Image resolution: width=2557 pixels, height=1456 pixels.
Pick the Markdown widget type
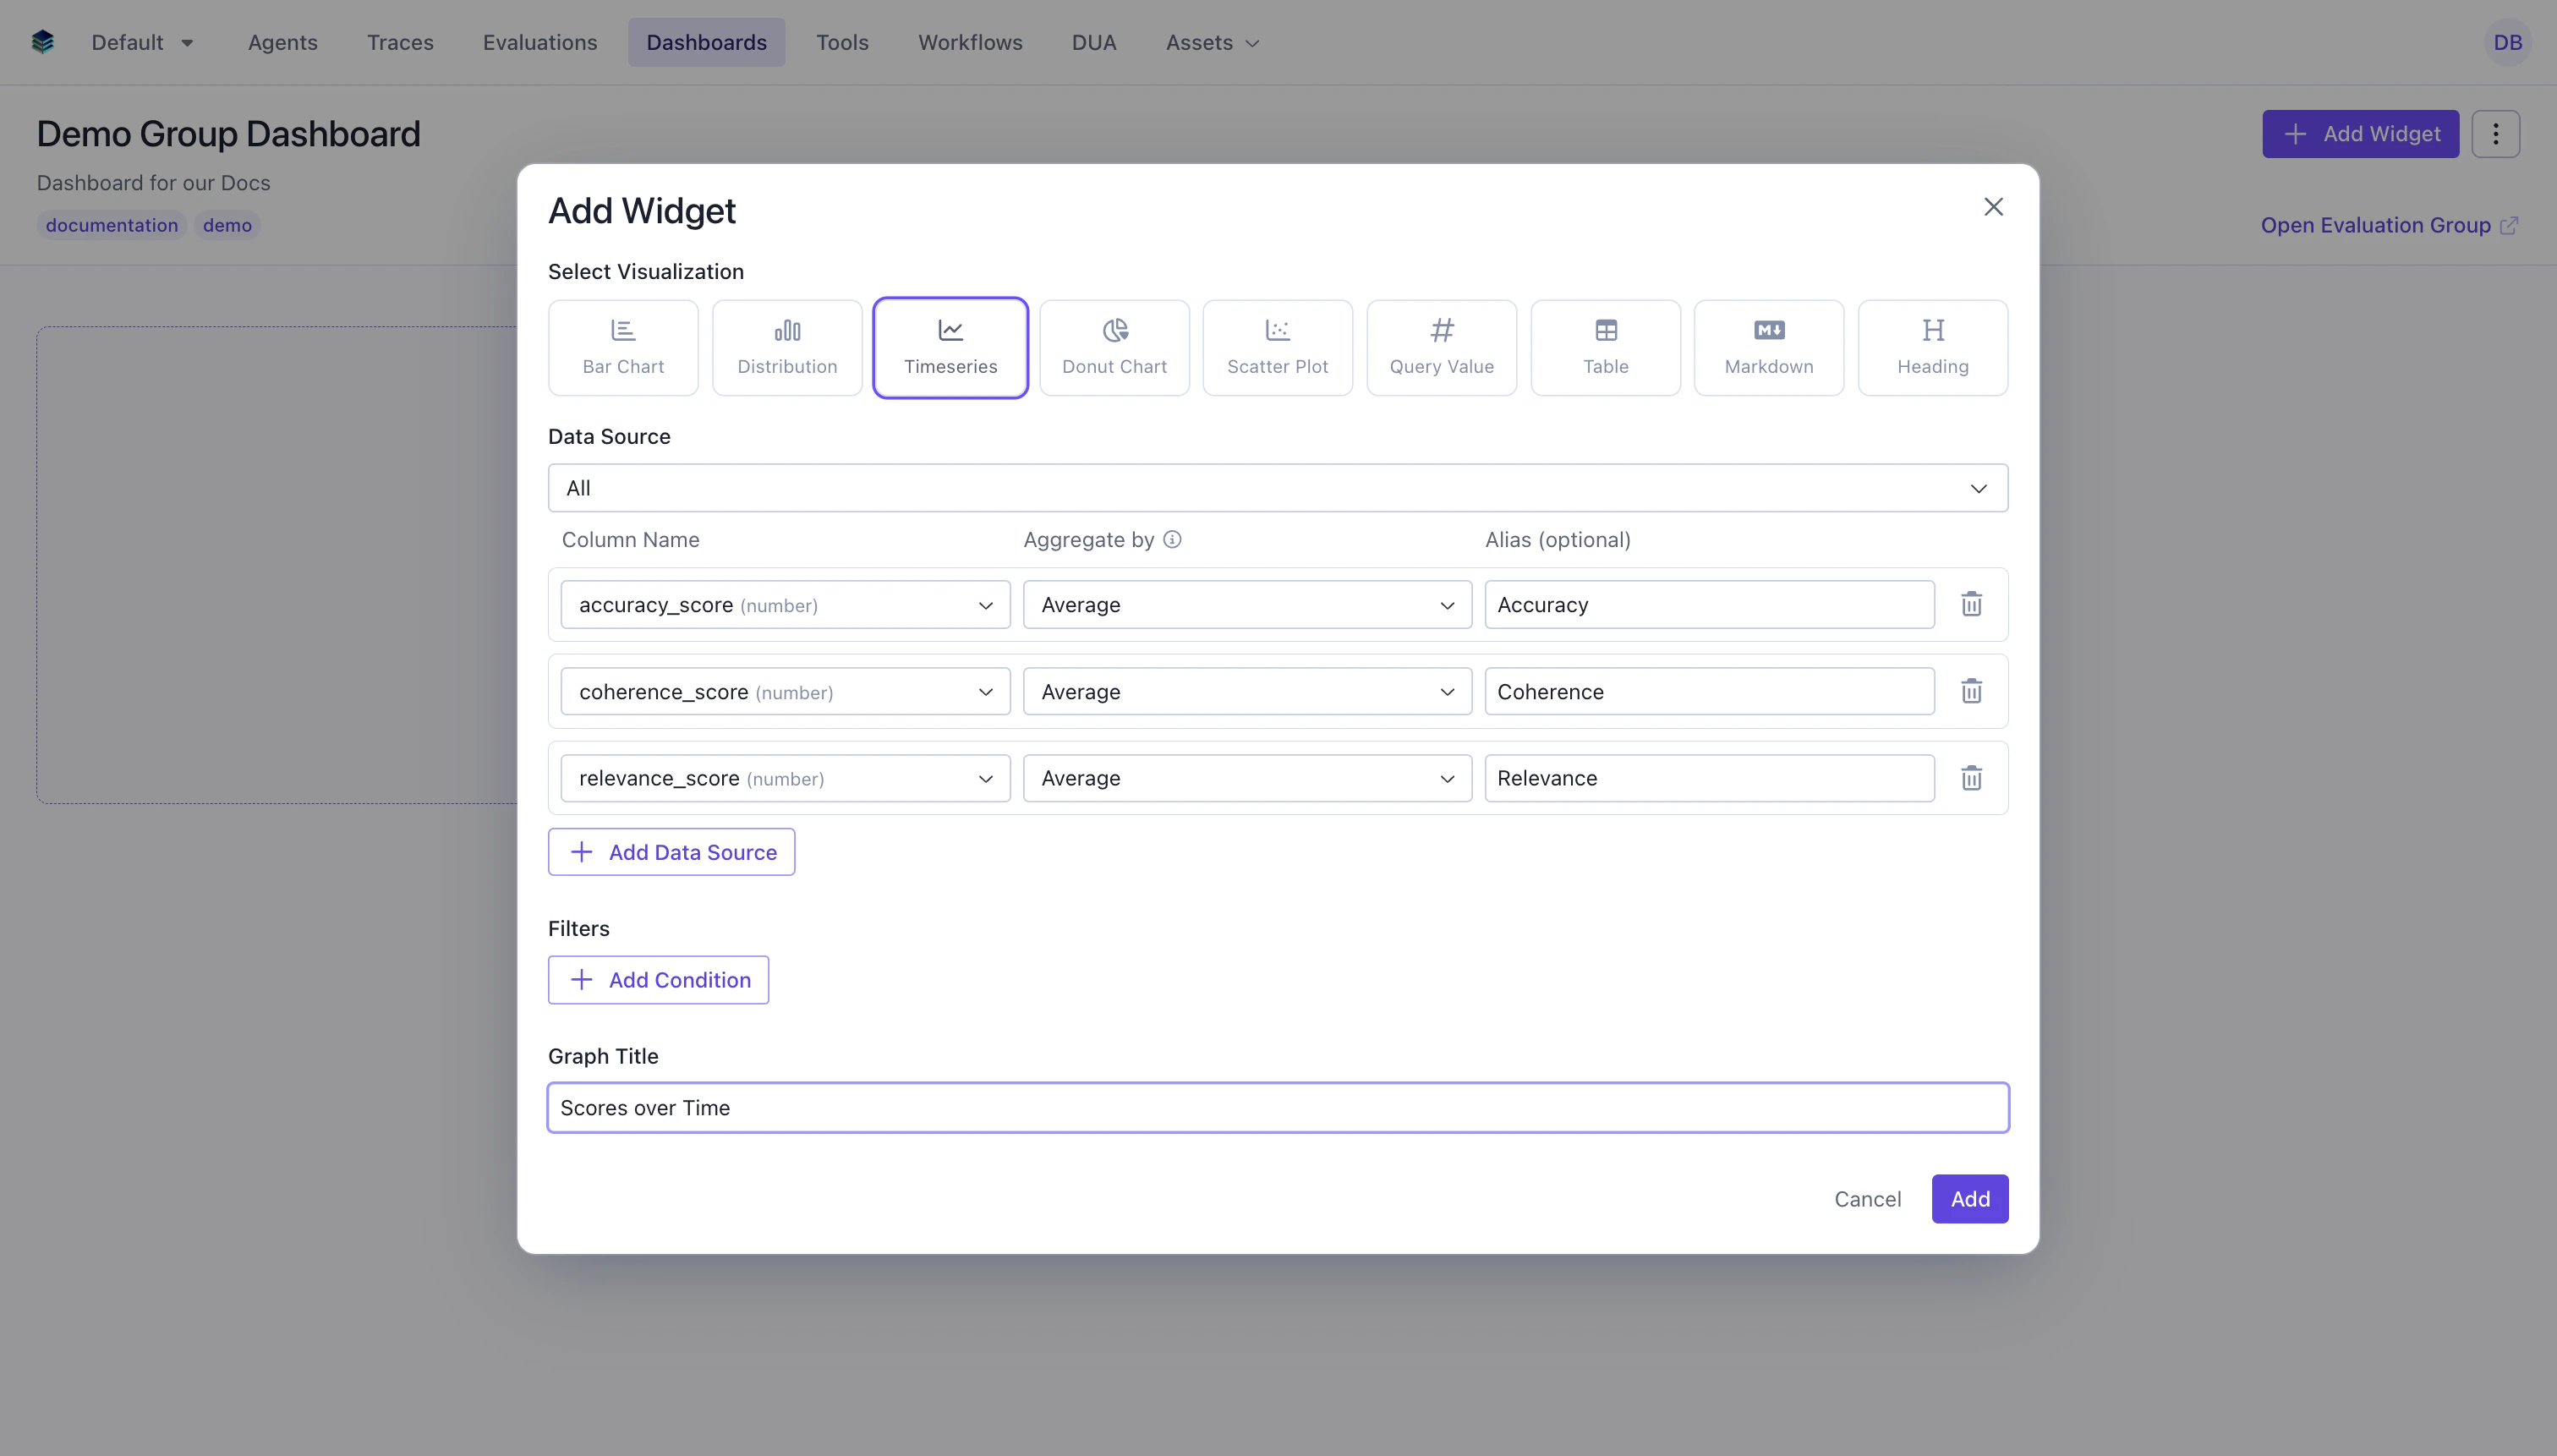tap(1768, 347)
